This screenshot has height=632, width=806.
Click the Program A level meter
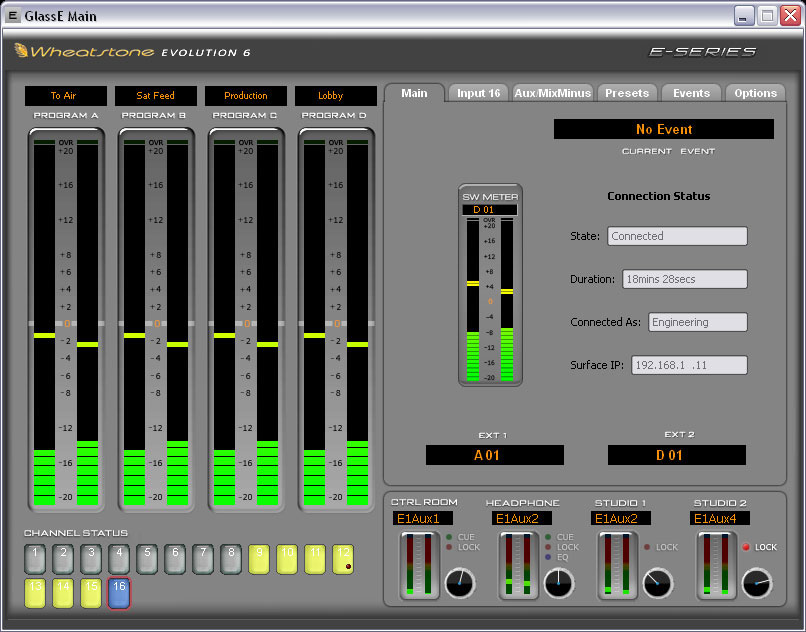tap(66, 320)
